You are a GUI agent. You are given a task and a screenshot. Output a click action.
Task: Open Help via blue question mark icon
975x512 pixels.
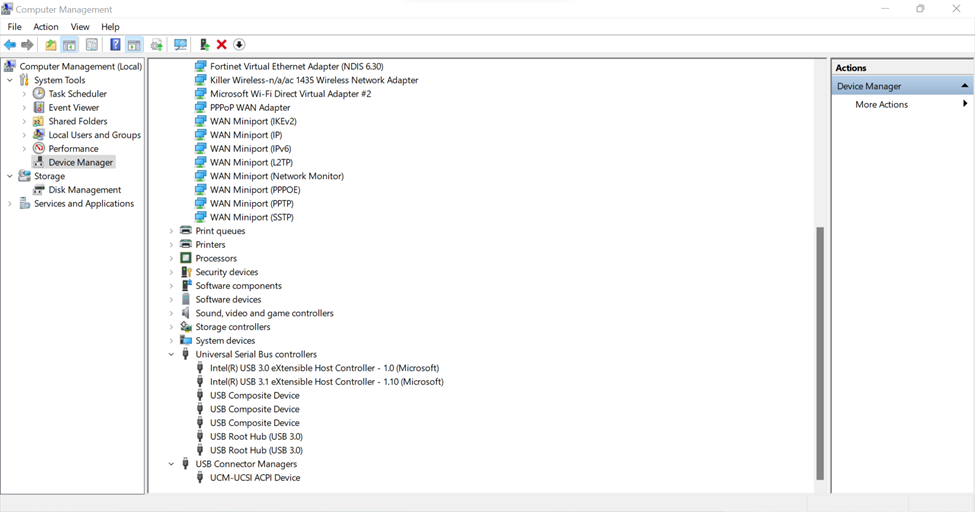click(x=115, y=45)
